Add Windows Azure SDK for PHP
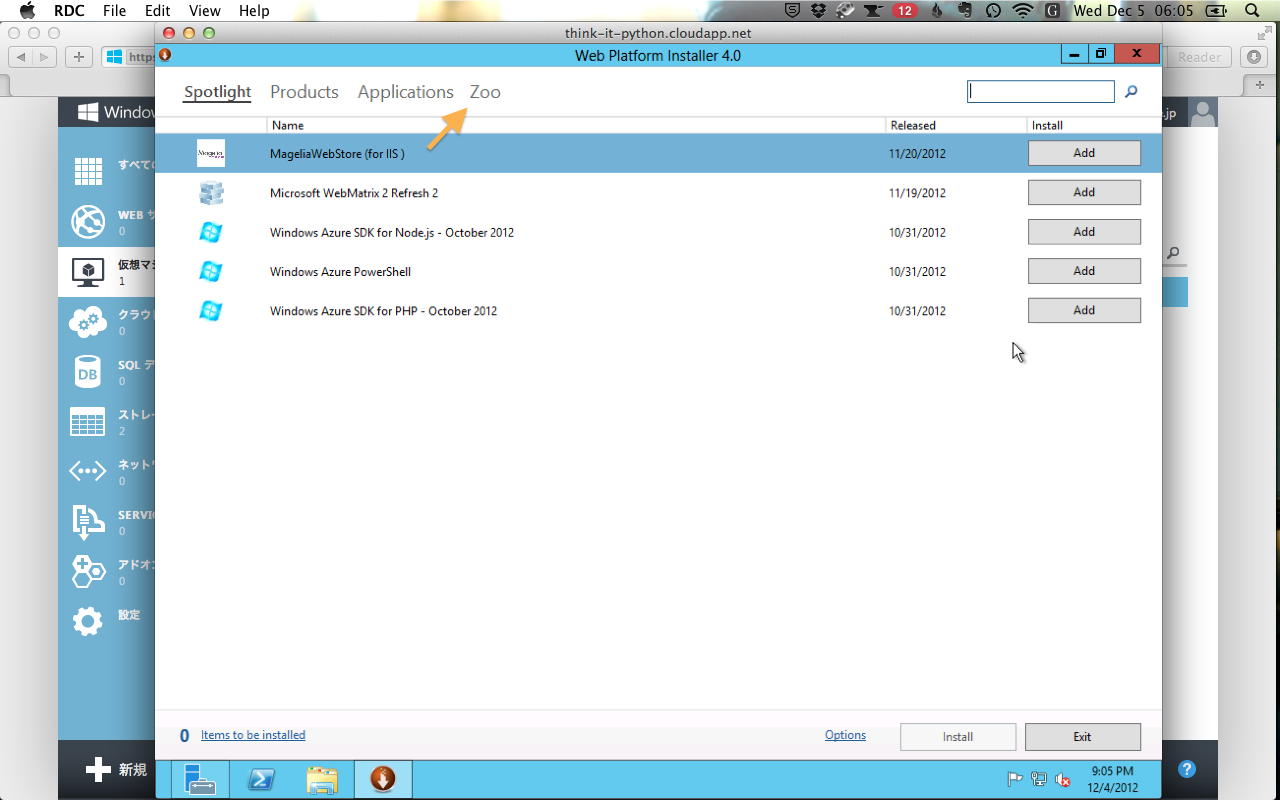Viewport: 1280px width, 800px height. tap(1084, 310)
